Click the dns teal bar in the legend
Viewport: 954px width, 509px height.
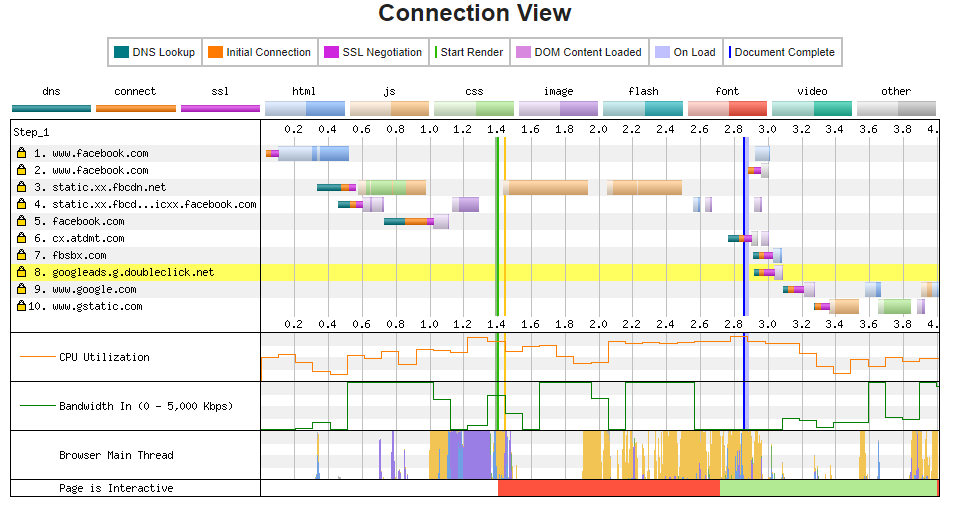pos(51,109)
